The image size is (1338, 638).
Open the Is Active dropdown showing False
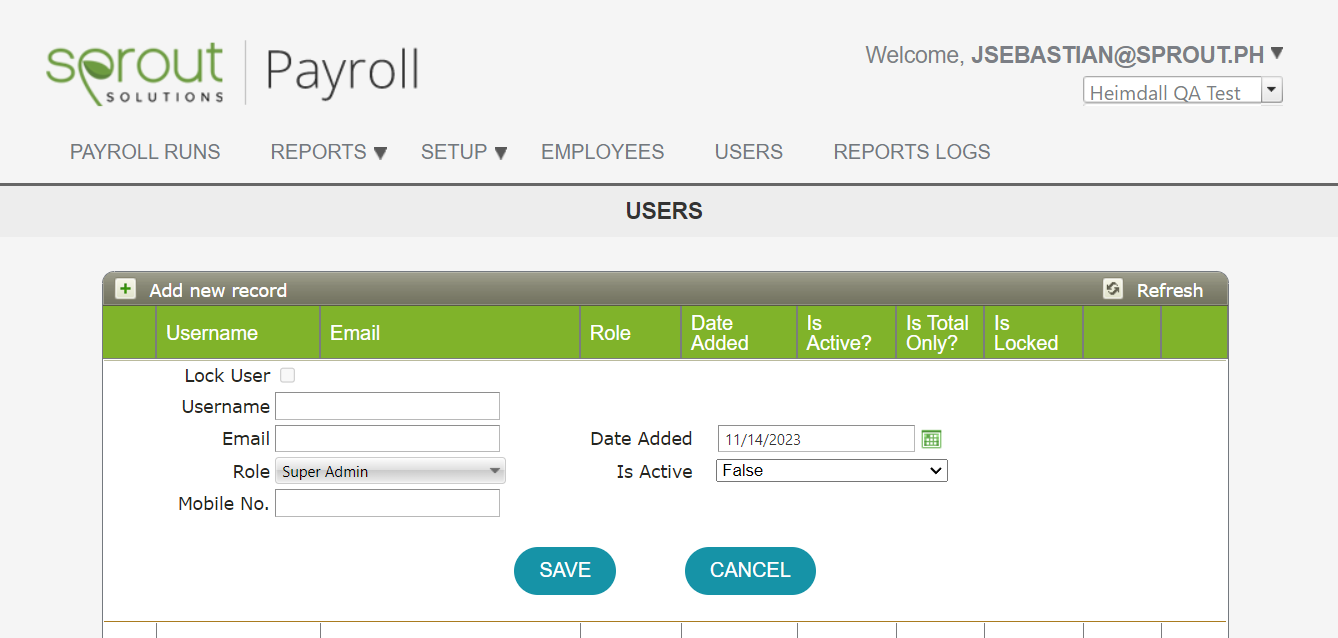pyautogui.click(x=832, y=470)
